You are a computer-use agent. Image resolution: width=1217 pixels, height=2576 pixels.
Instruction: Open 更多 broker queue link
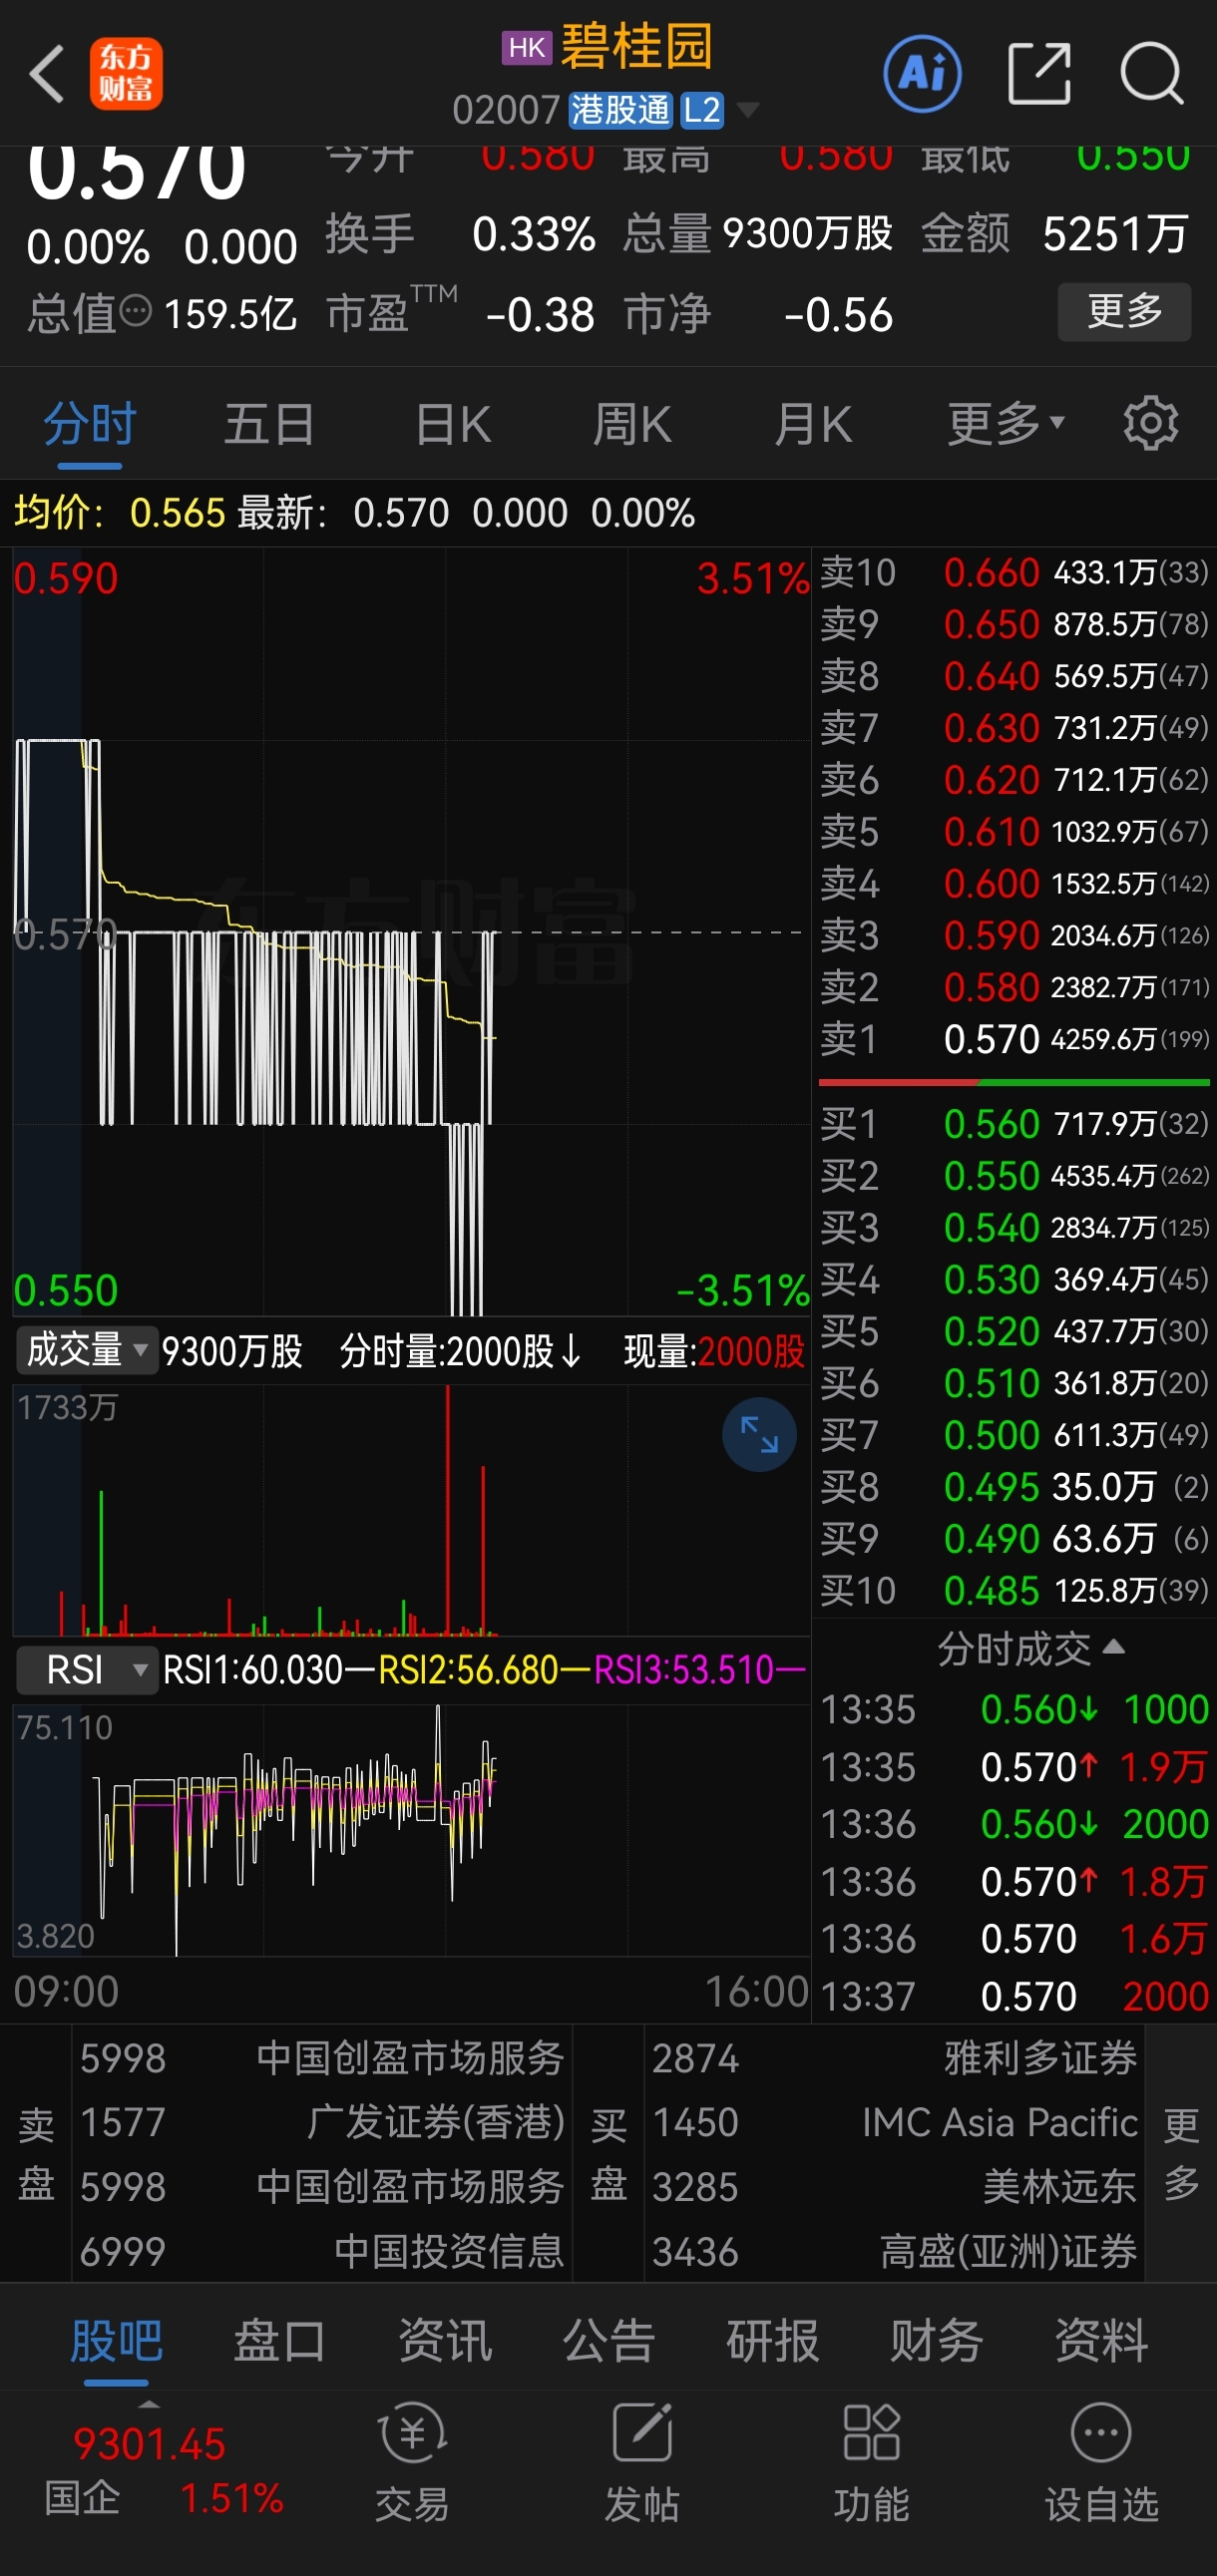pyautogui.click(x=1180, y=2154)
